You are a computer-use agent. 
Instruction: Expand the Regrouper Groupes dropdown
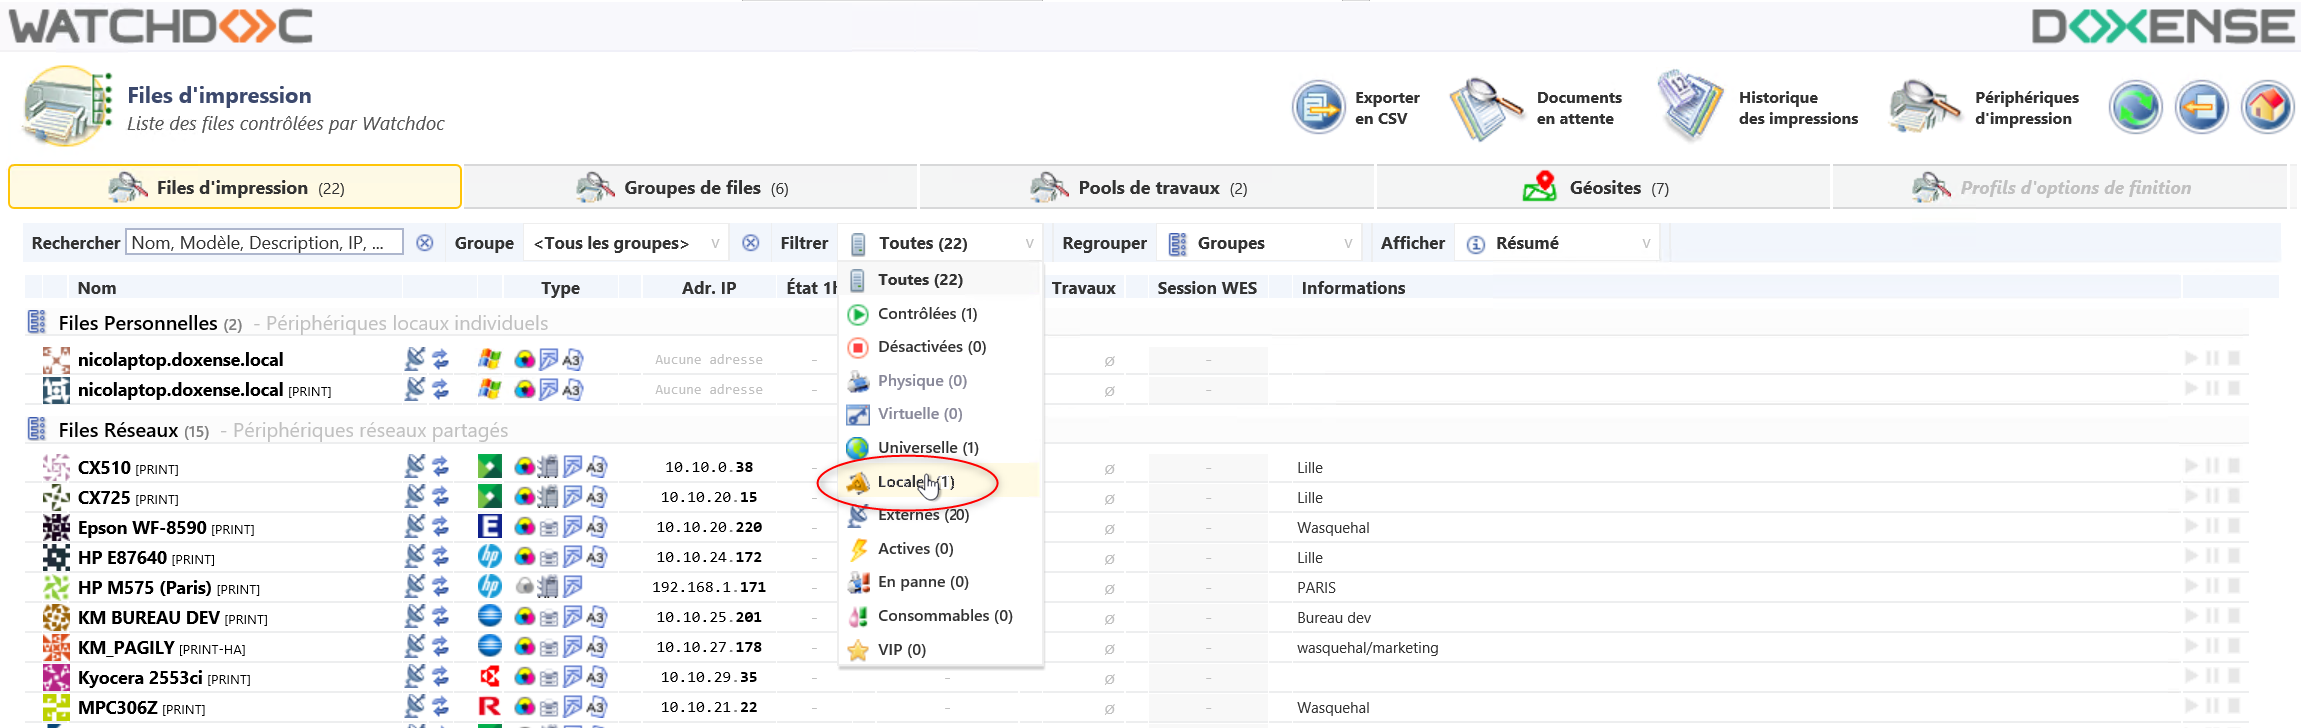click(x=1260, y=243)
